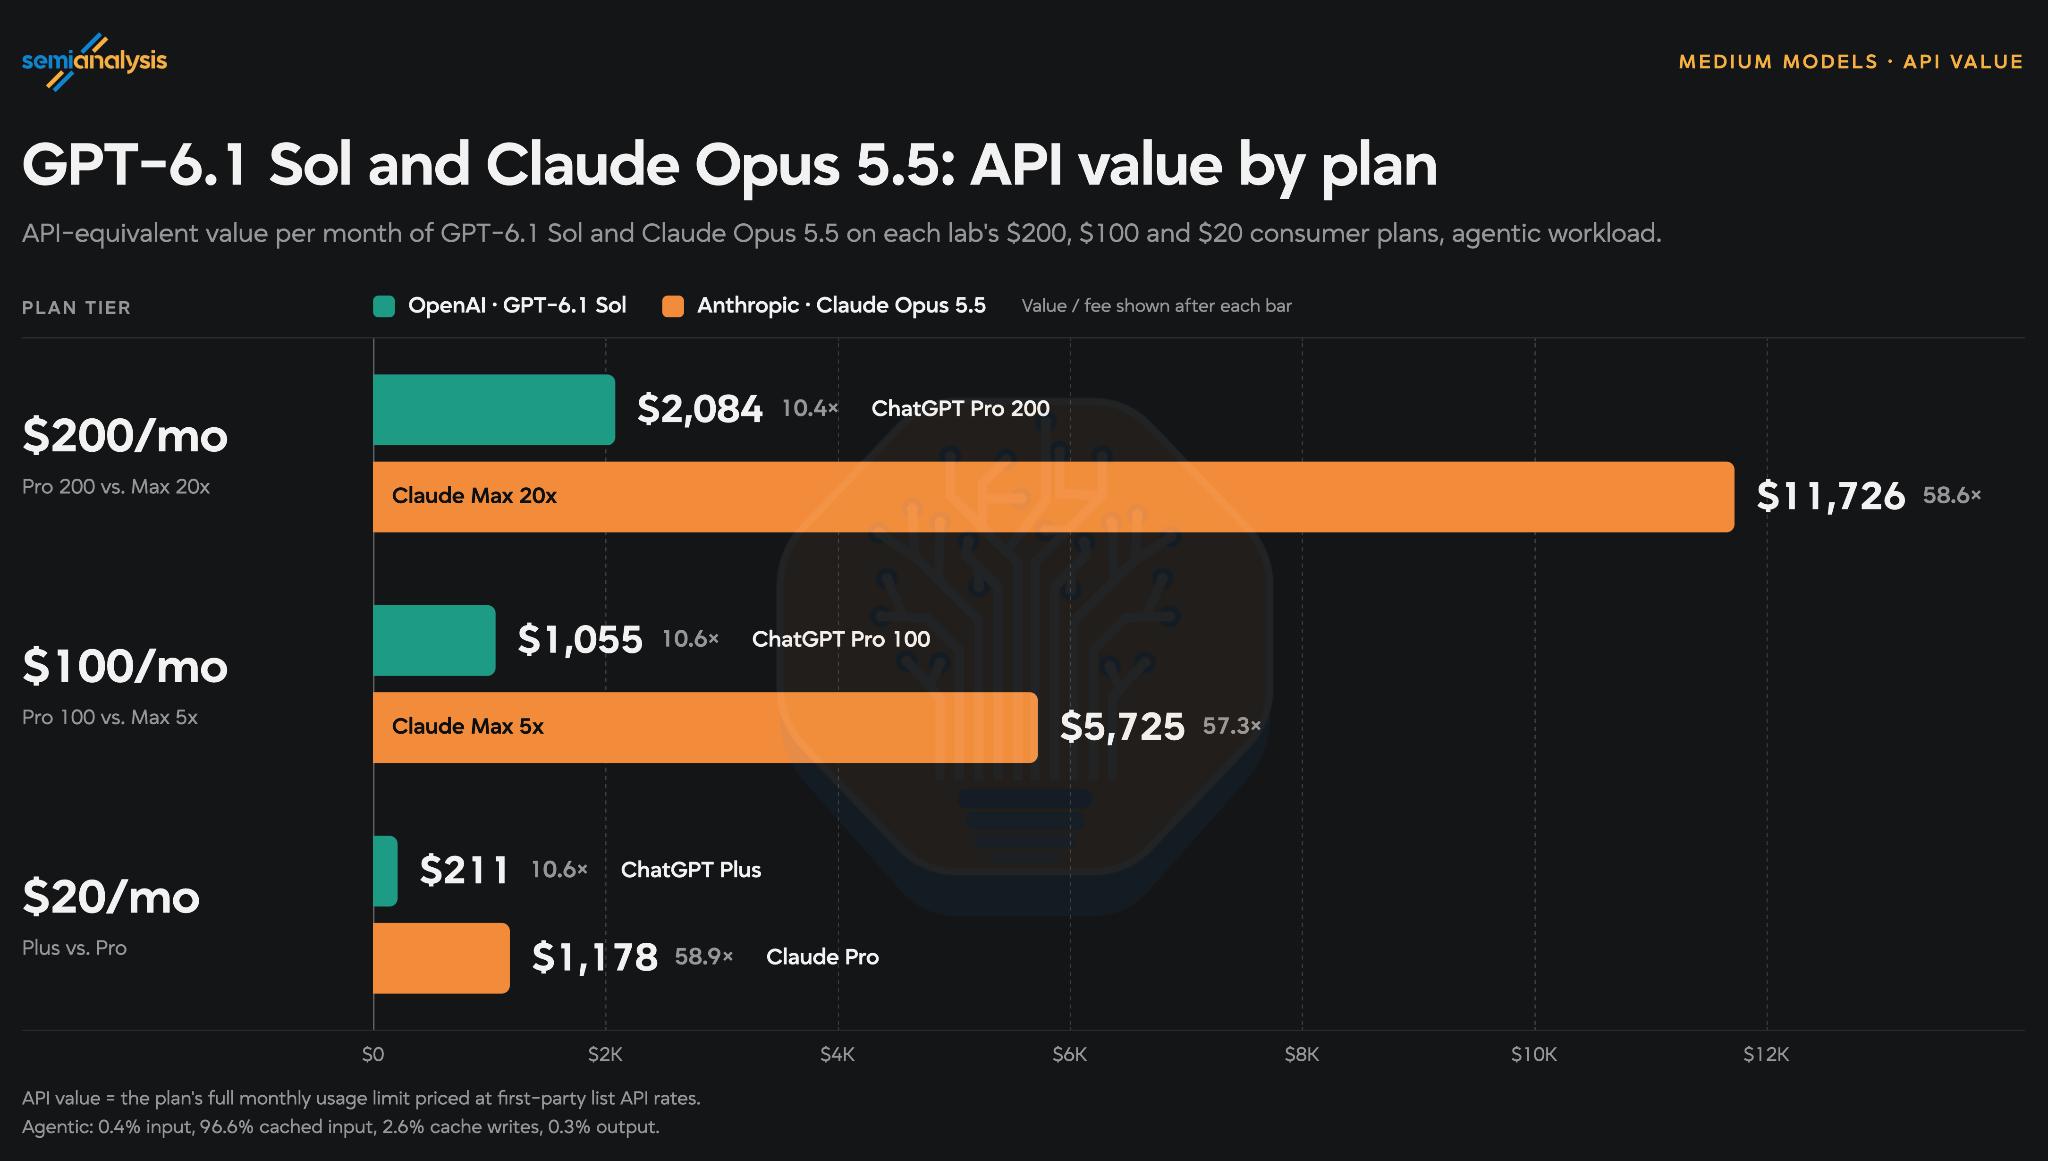This screenshot has width=2048, height=1161.
Task: Click the teal ChatGPT Plus bar
Action: [x=385, y=871]
